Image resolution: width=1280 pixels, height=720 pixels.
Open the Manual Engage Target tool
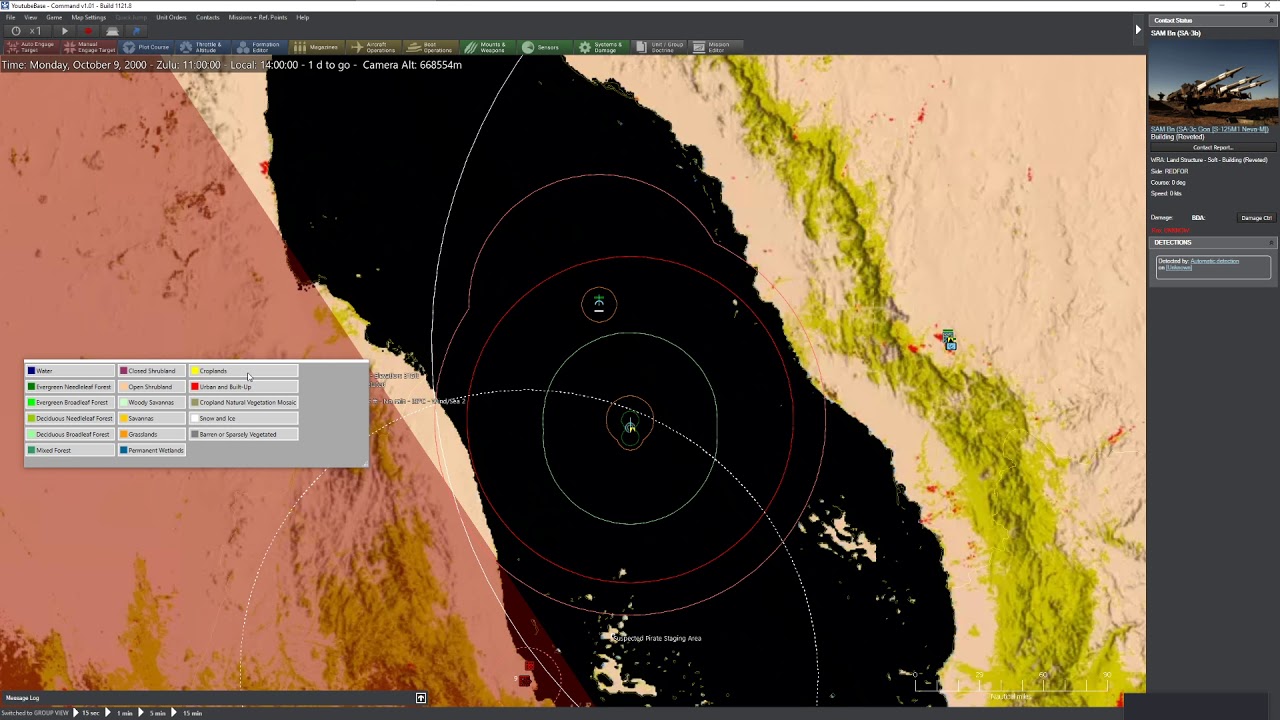90,47
